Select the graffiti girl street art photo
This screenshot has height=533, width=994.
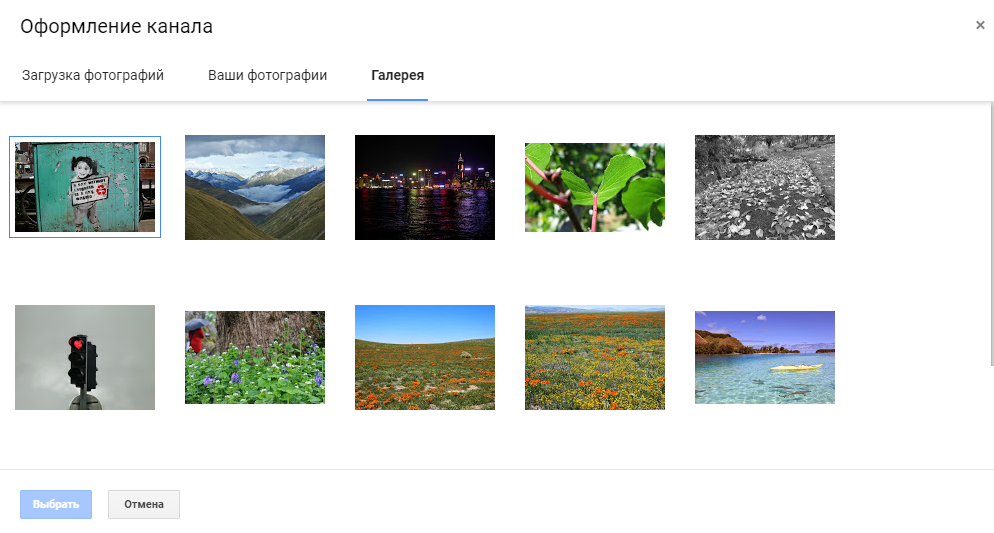85,187
